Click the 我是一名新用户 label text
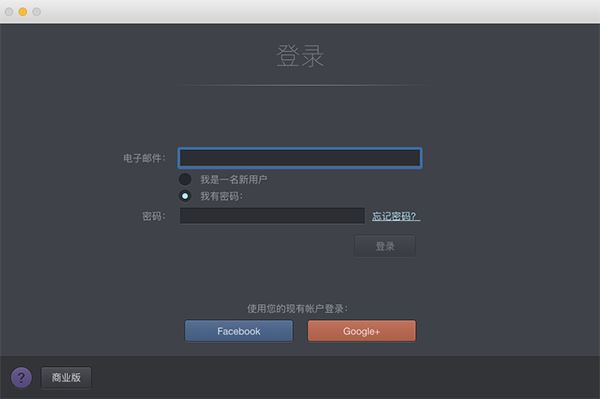 tap(234, 179)
